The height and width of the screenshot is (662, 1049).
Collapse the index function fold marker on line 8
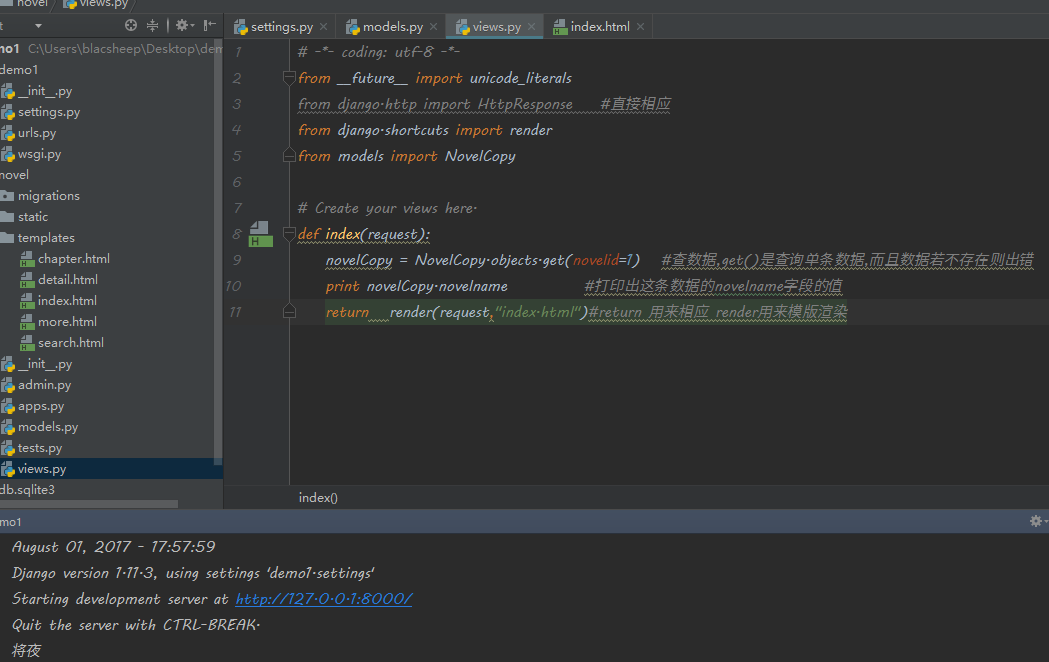291,234
